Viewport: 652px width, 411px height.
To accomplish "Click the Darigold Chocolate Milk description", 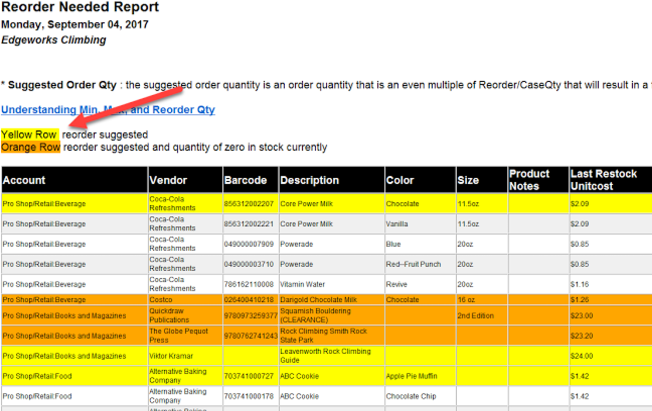I will (319, 300).
